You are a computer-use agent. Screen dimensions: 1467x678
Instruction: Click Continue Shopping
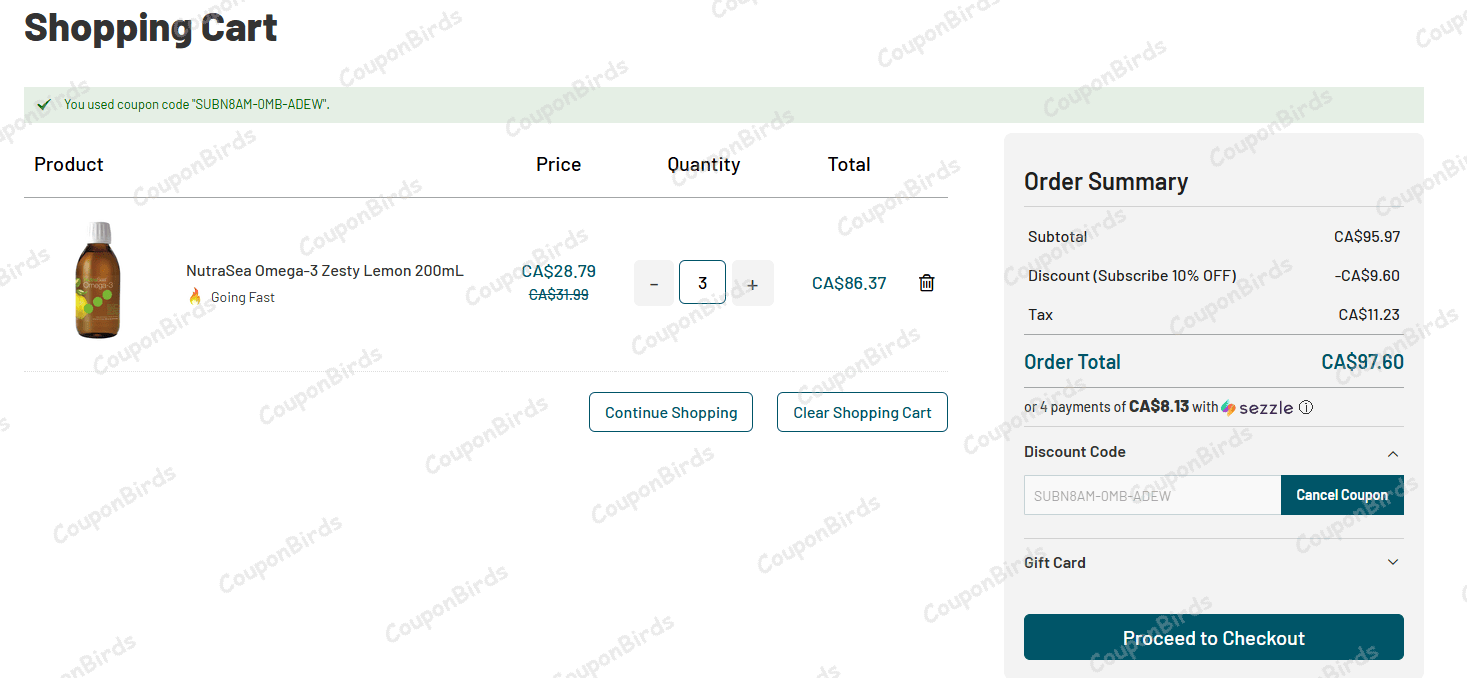(x=671, y=412)
